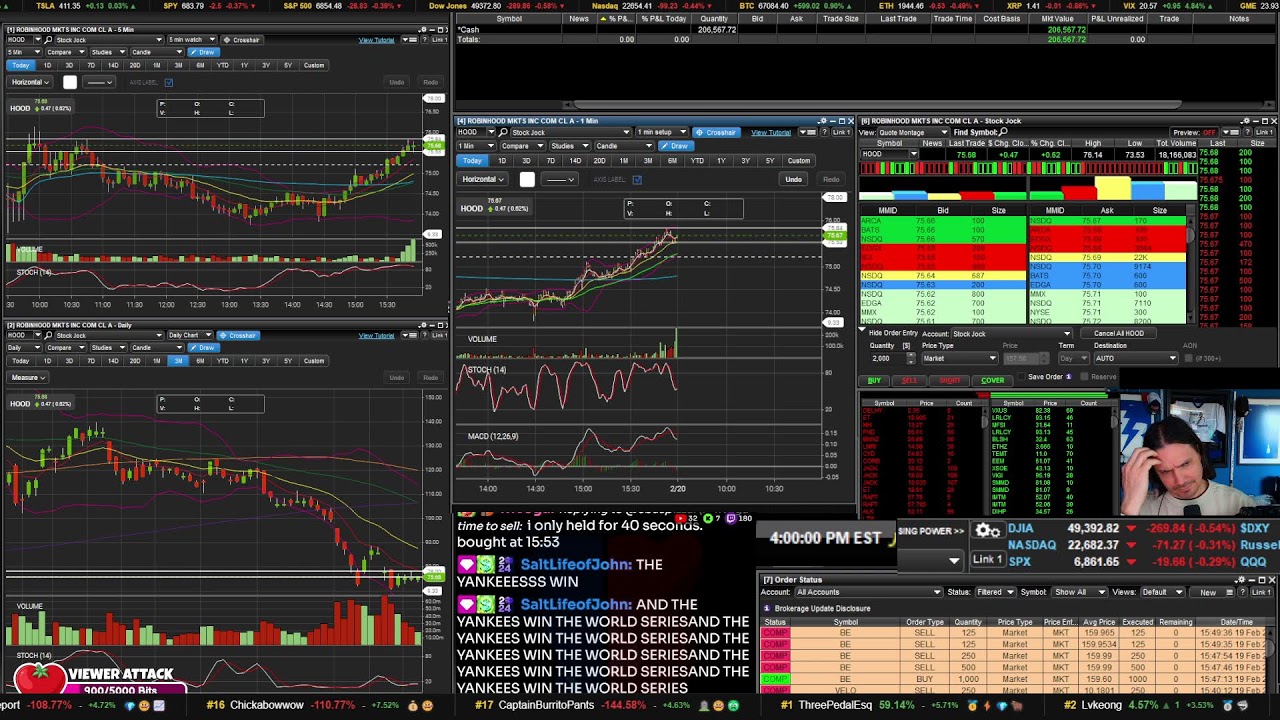1280x720 pixels.
Task: Click the Quantity input field showing 2,000
Action: tap(888, 358)
